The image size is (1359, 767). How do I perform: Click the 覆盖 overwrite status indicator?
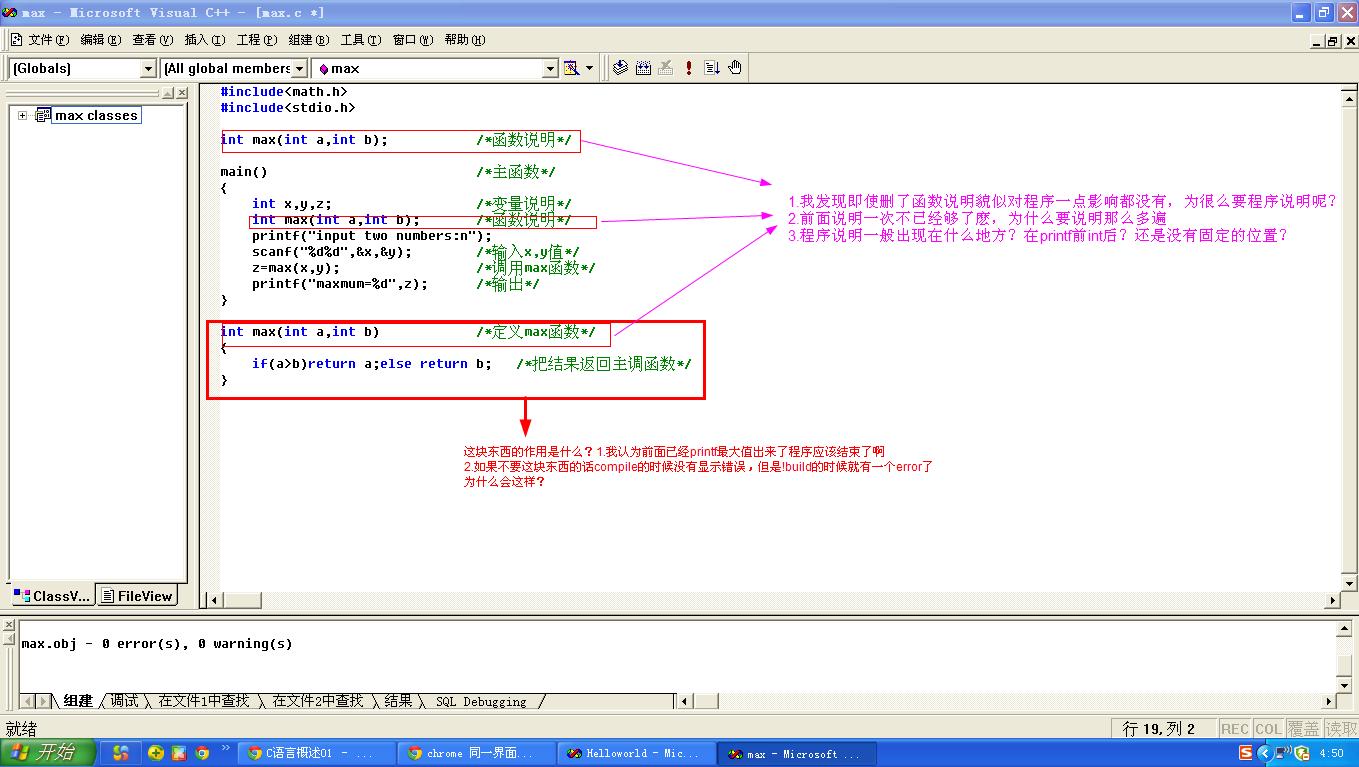pos(1303,729)
